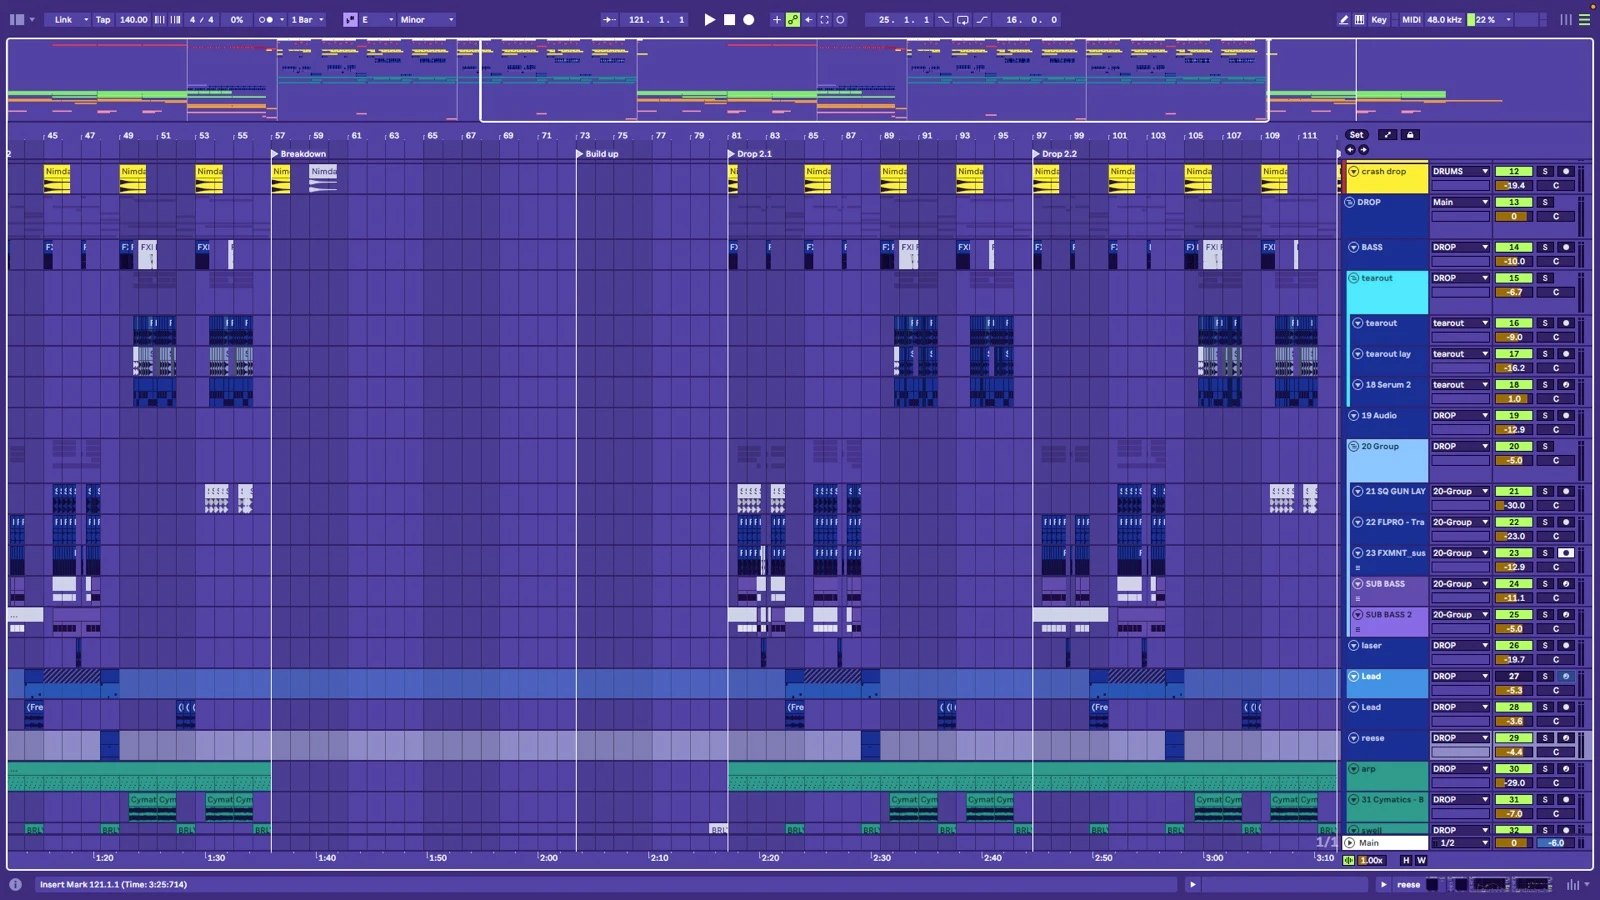1600x900 pixels.
Task: Adjust the Main track volume at -6.0
Action: [1556, 843]
